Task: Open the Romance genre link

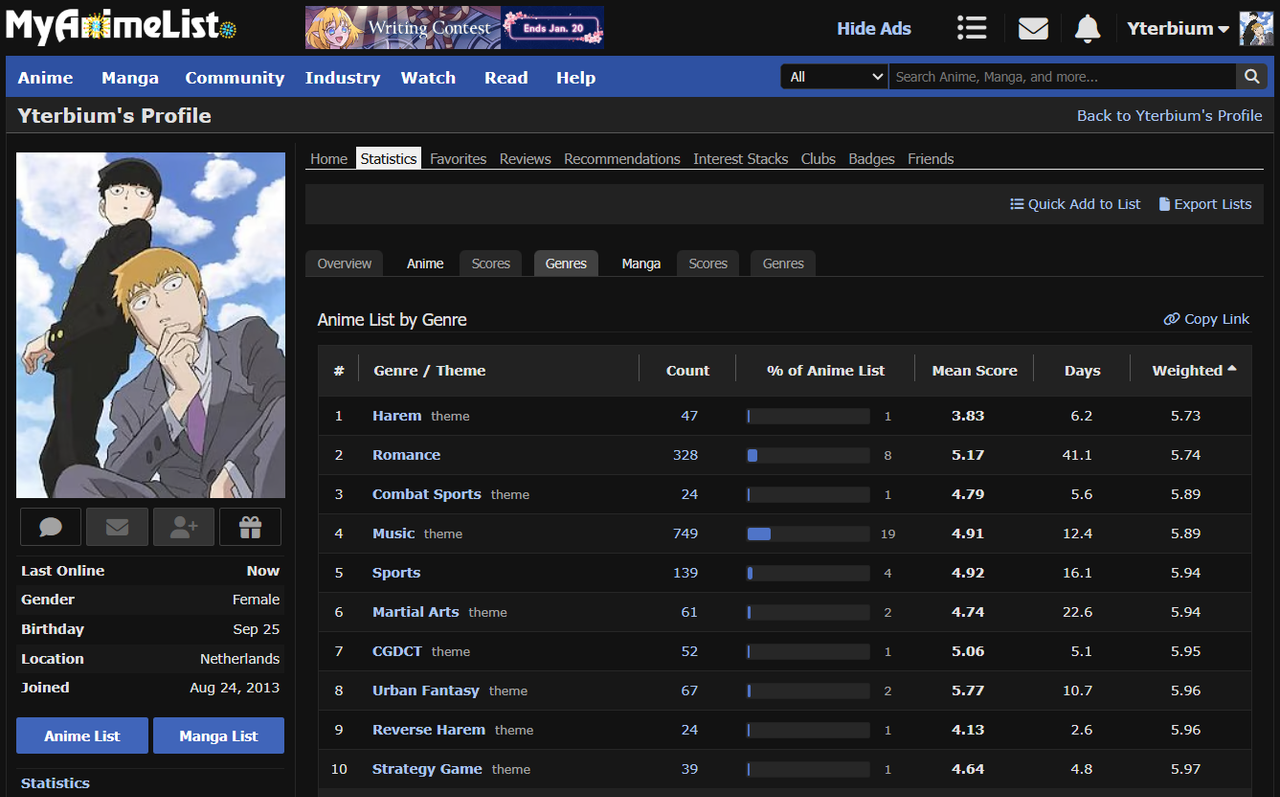Action: [x=406, y=454]
